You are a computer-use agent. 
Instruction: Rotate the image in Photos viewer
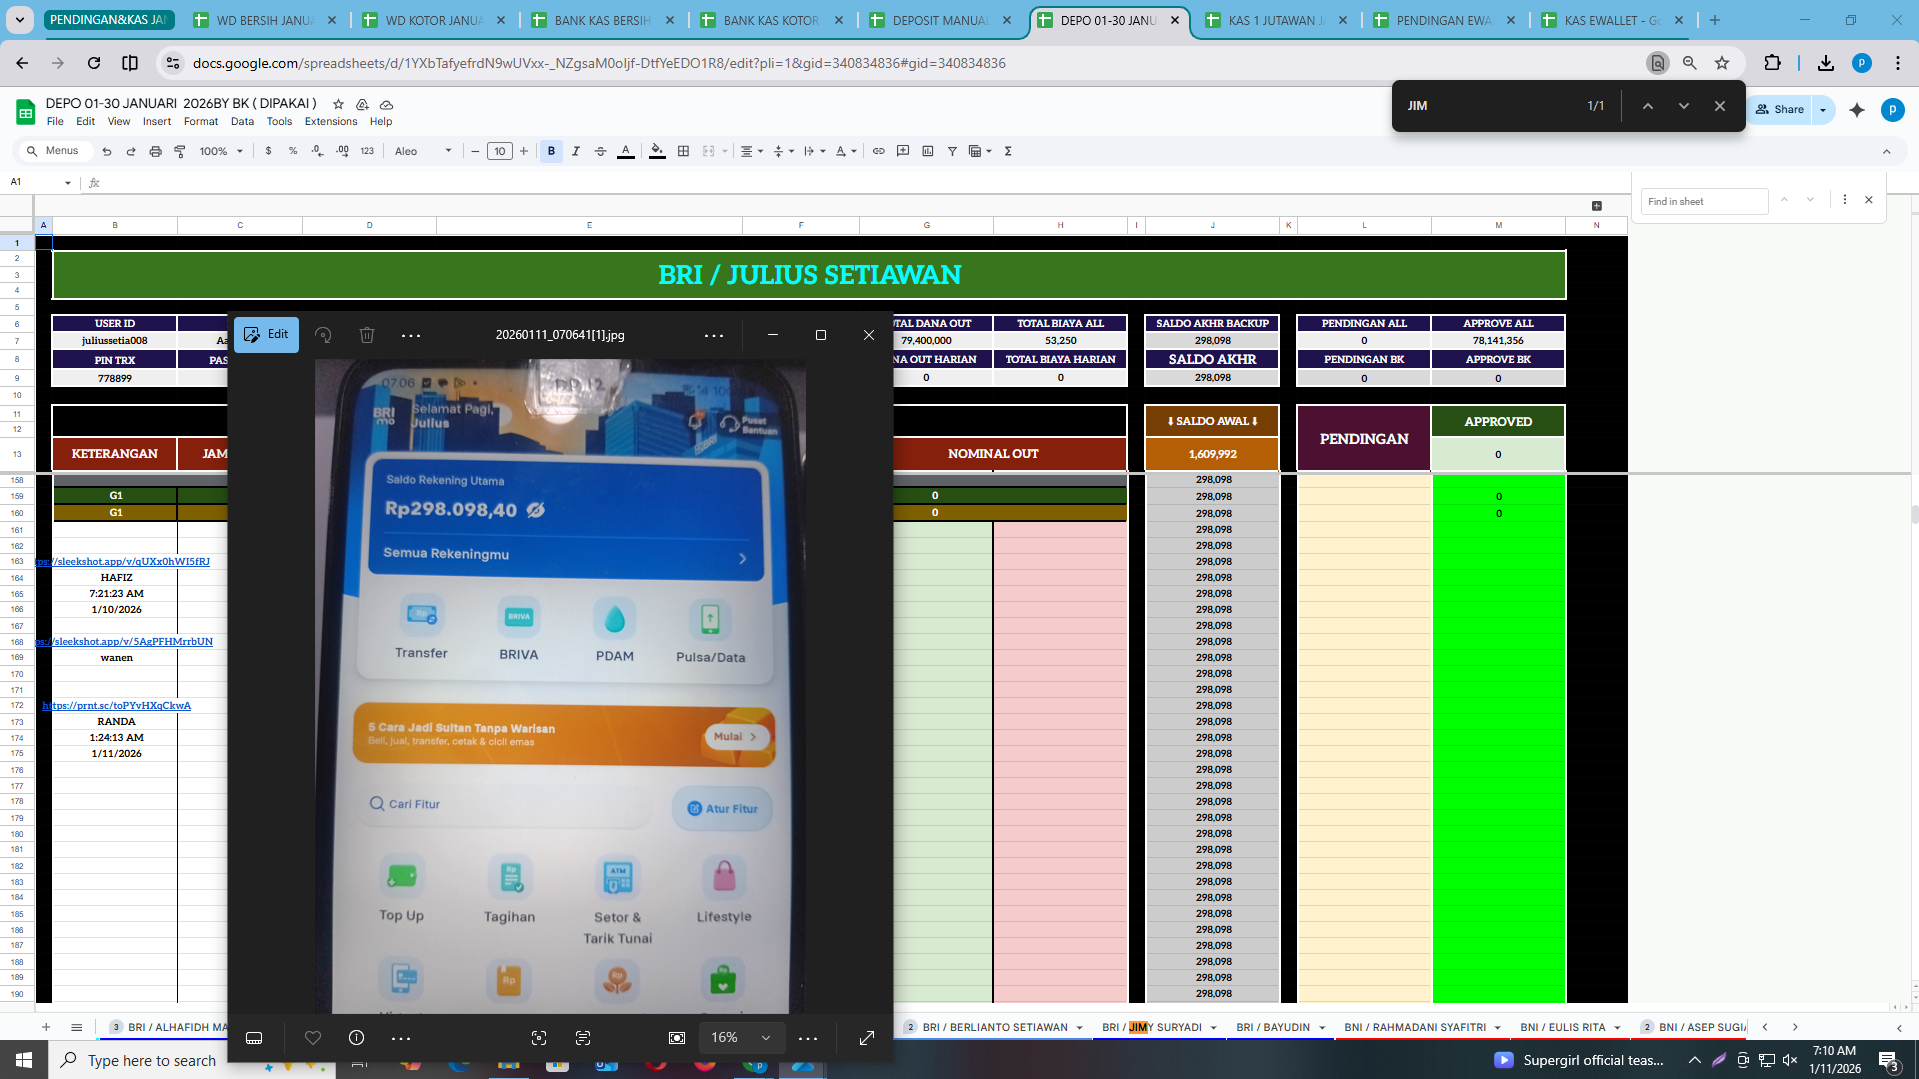pos(323,335)
